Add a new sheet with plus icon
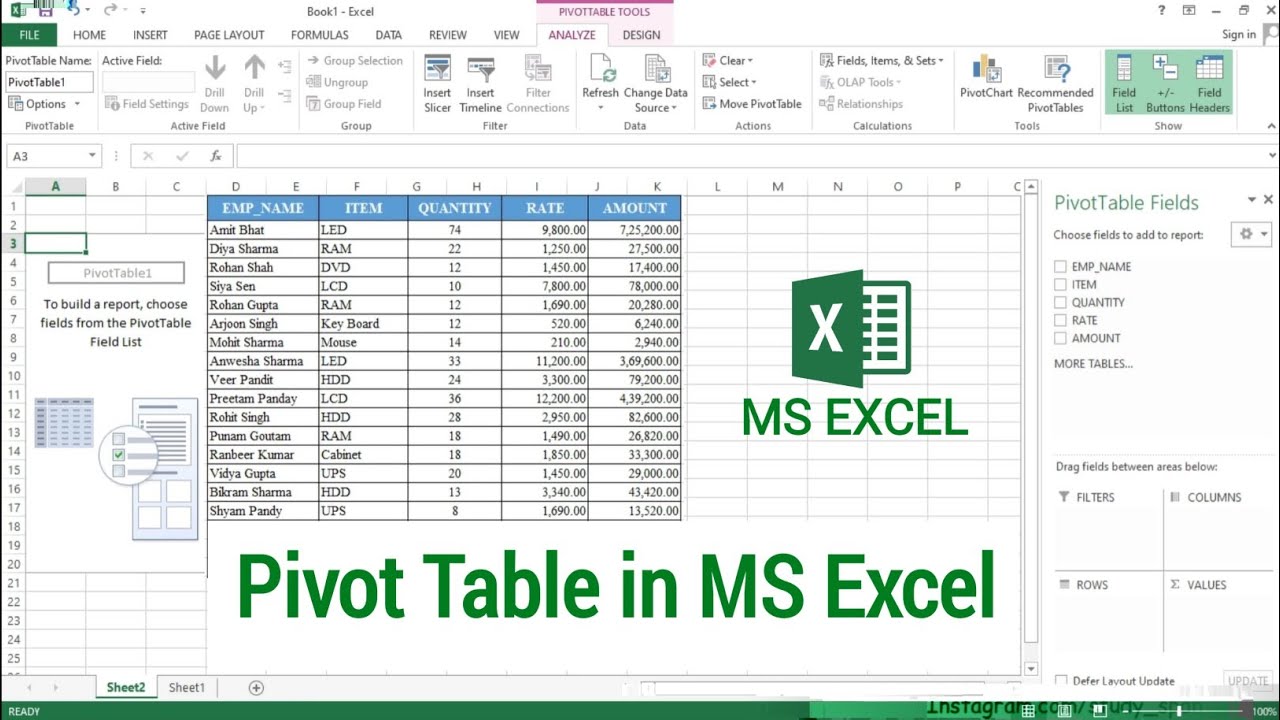 coord(256,688)
